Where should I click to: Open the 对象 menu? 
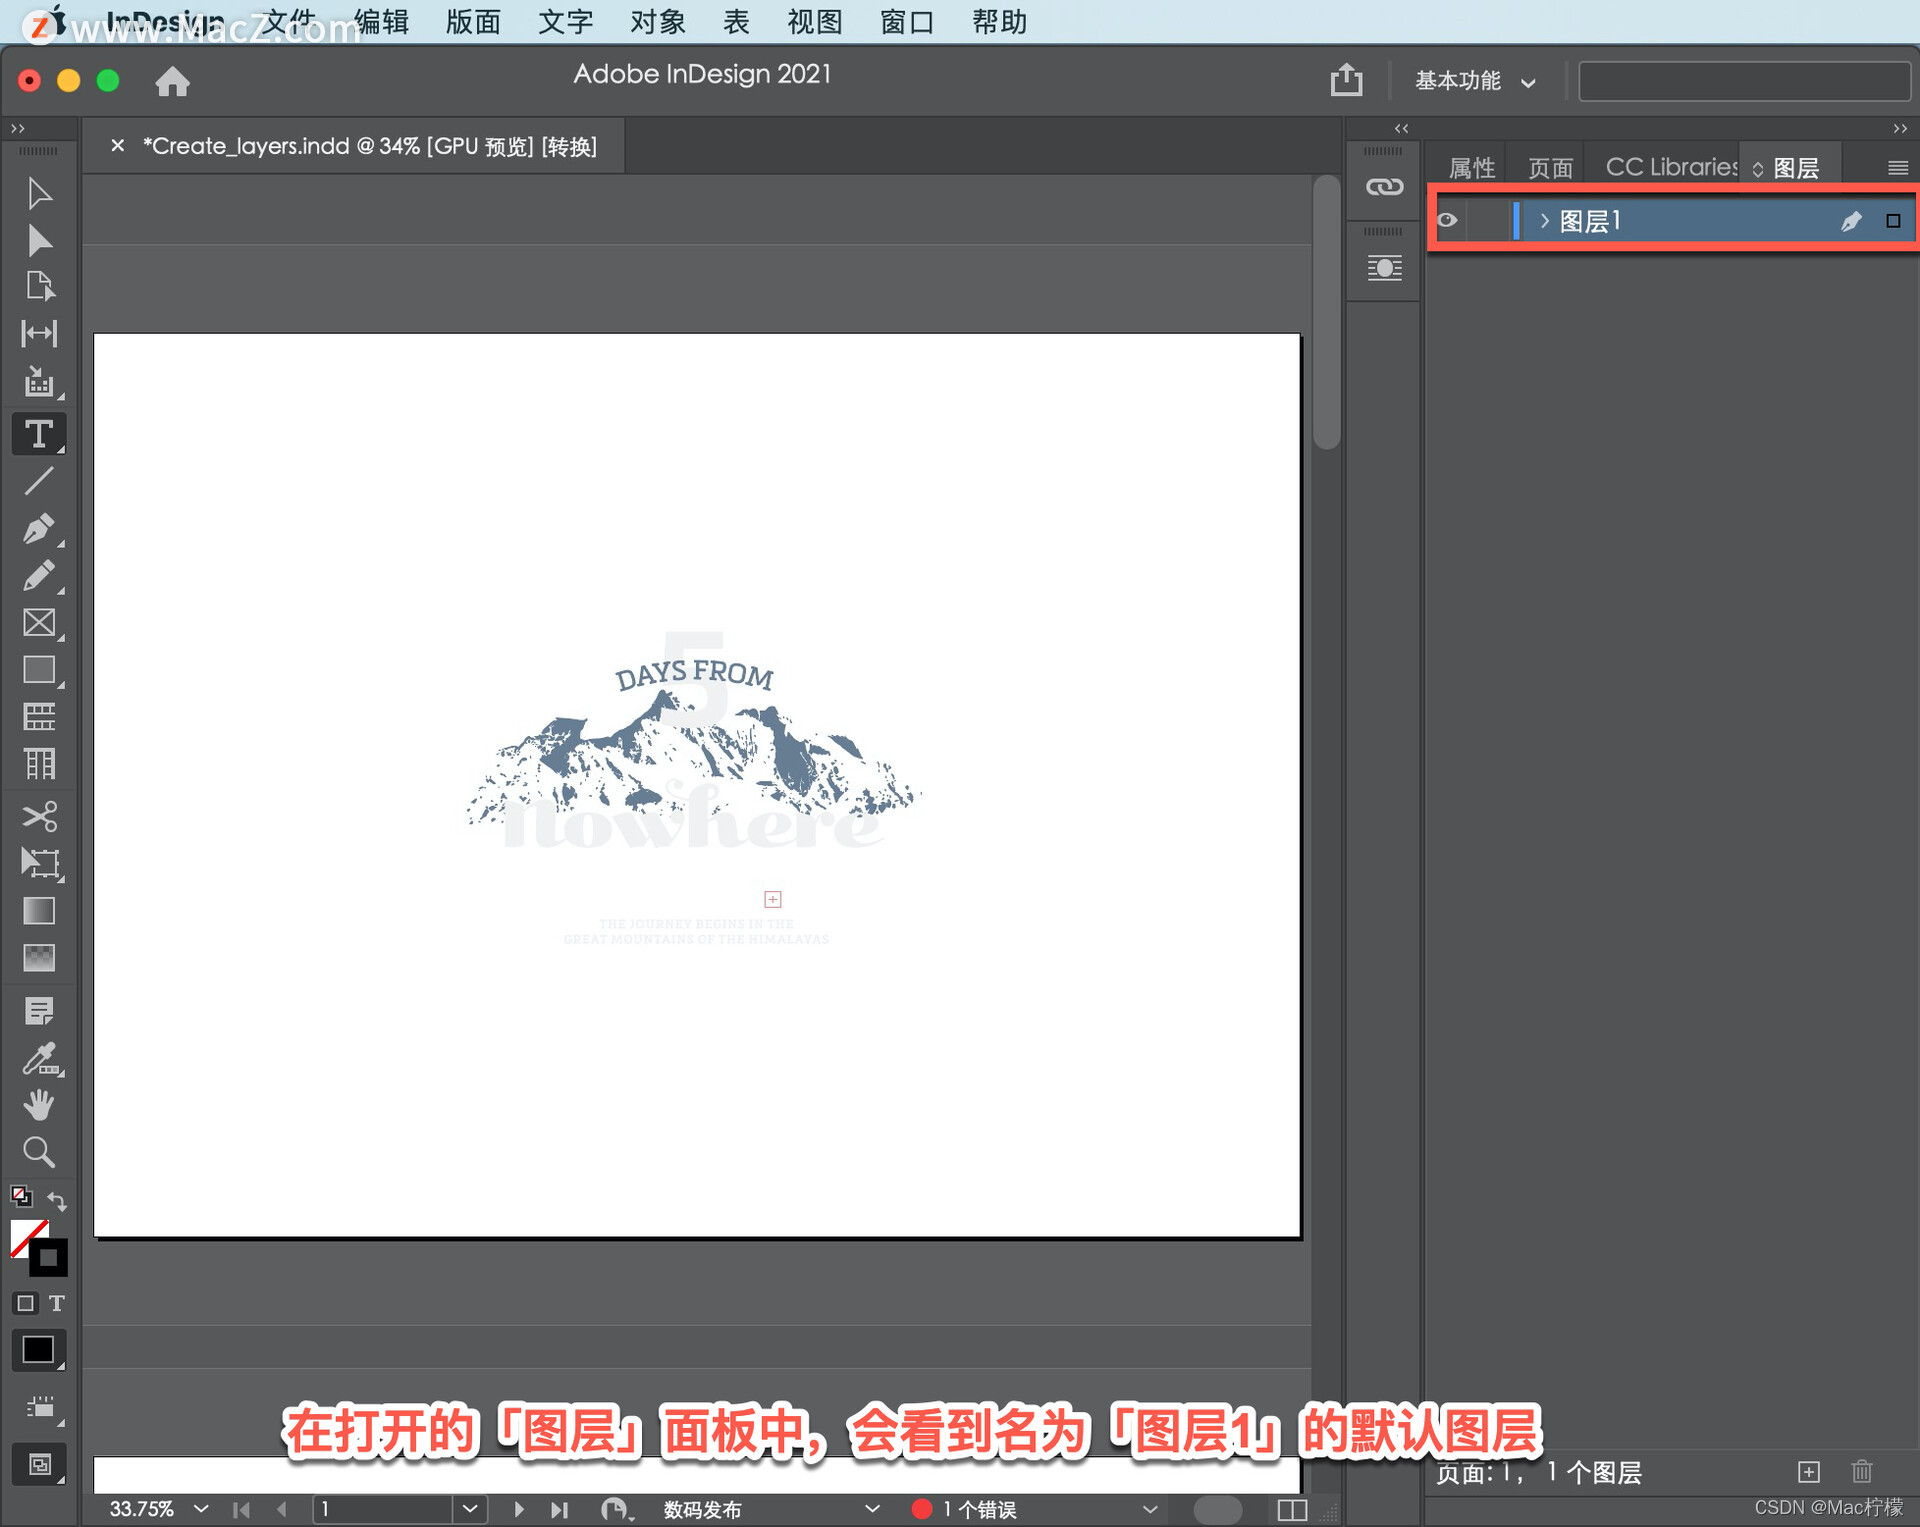655,20
